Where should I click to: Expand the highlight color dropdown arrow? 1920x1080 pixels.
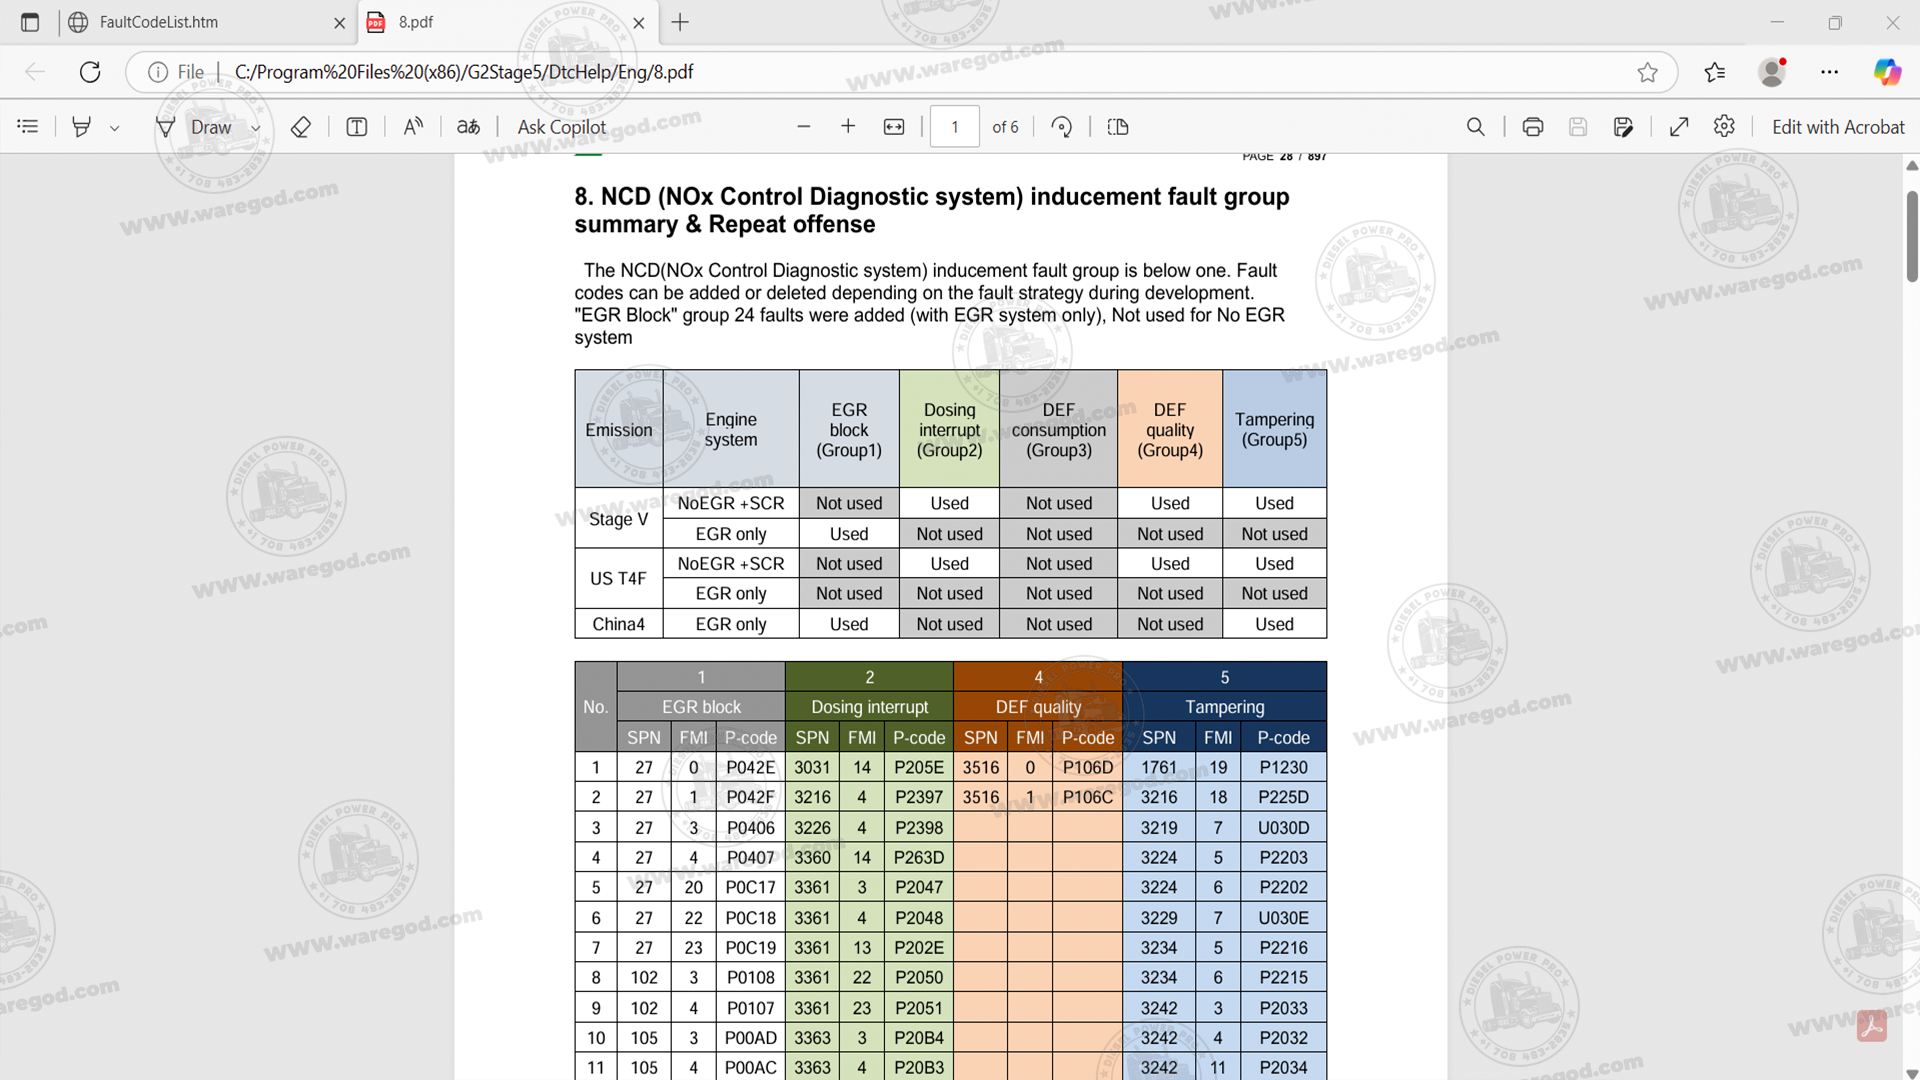pyautogui.click(x=115, y=128)
